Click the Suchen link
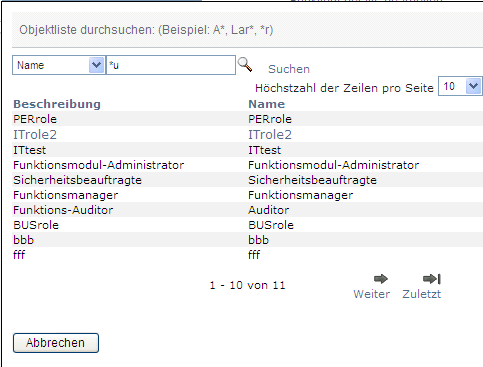The width and height of the screenshot is (483, 367). pyautogui.click(x=289, y=69)
